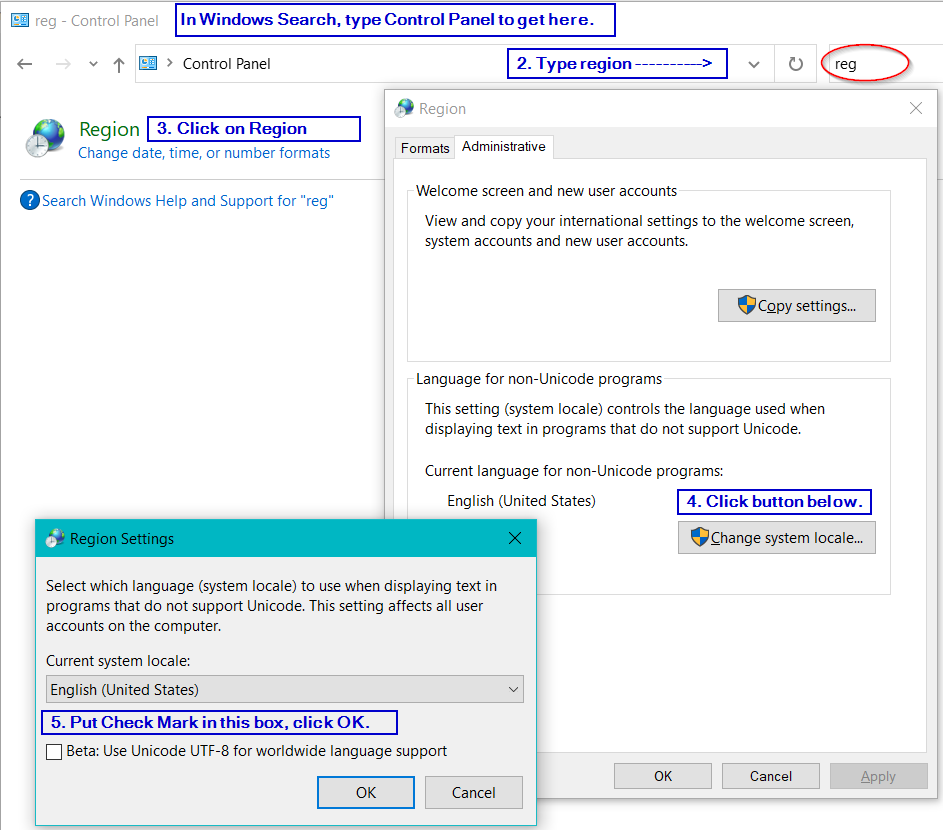Close the Region dialog
943x830 pixels.
pos(915,108)
